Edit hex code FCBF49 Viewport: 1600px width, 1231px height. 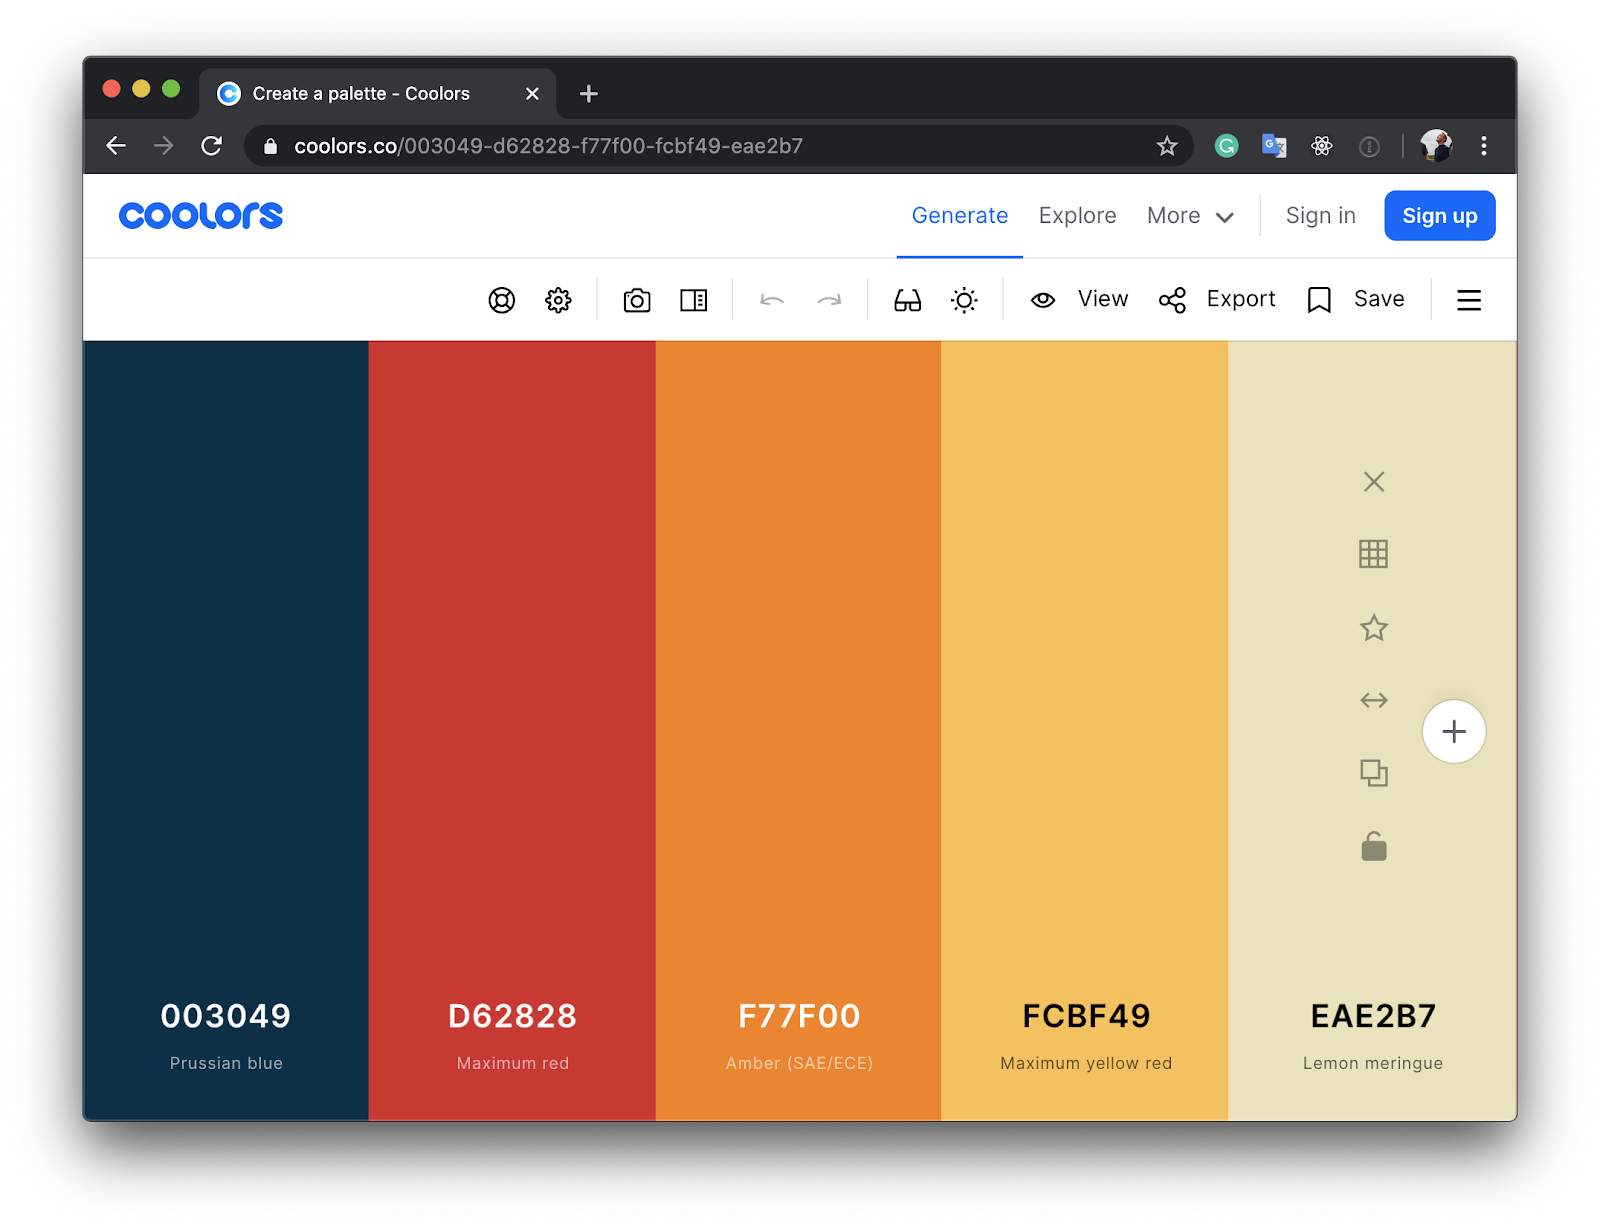pyautogui.click(x=1086, y=1016)
